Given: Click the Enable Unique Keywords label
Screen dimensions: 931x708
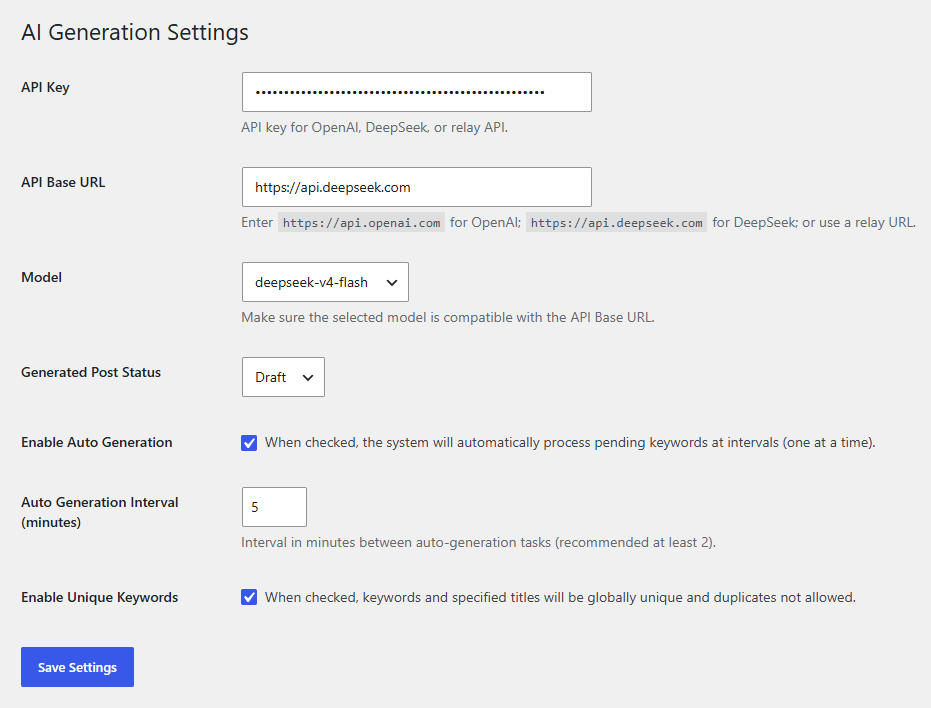Looking at the screenshot, I should tap(100, 597).
